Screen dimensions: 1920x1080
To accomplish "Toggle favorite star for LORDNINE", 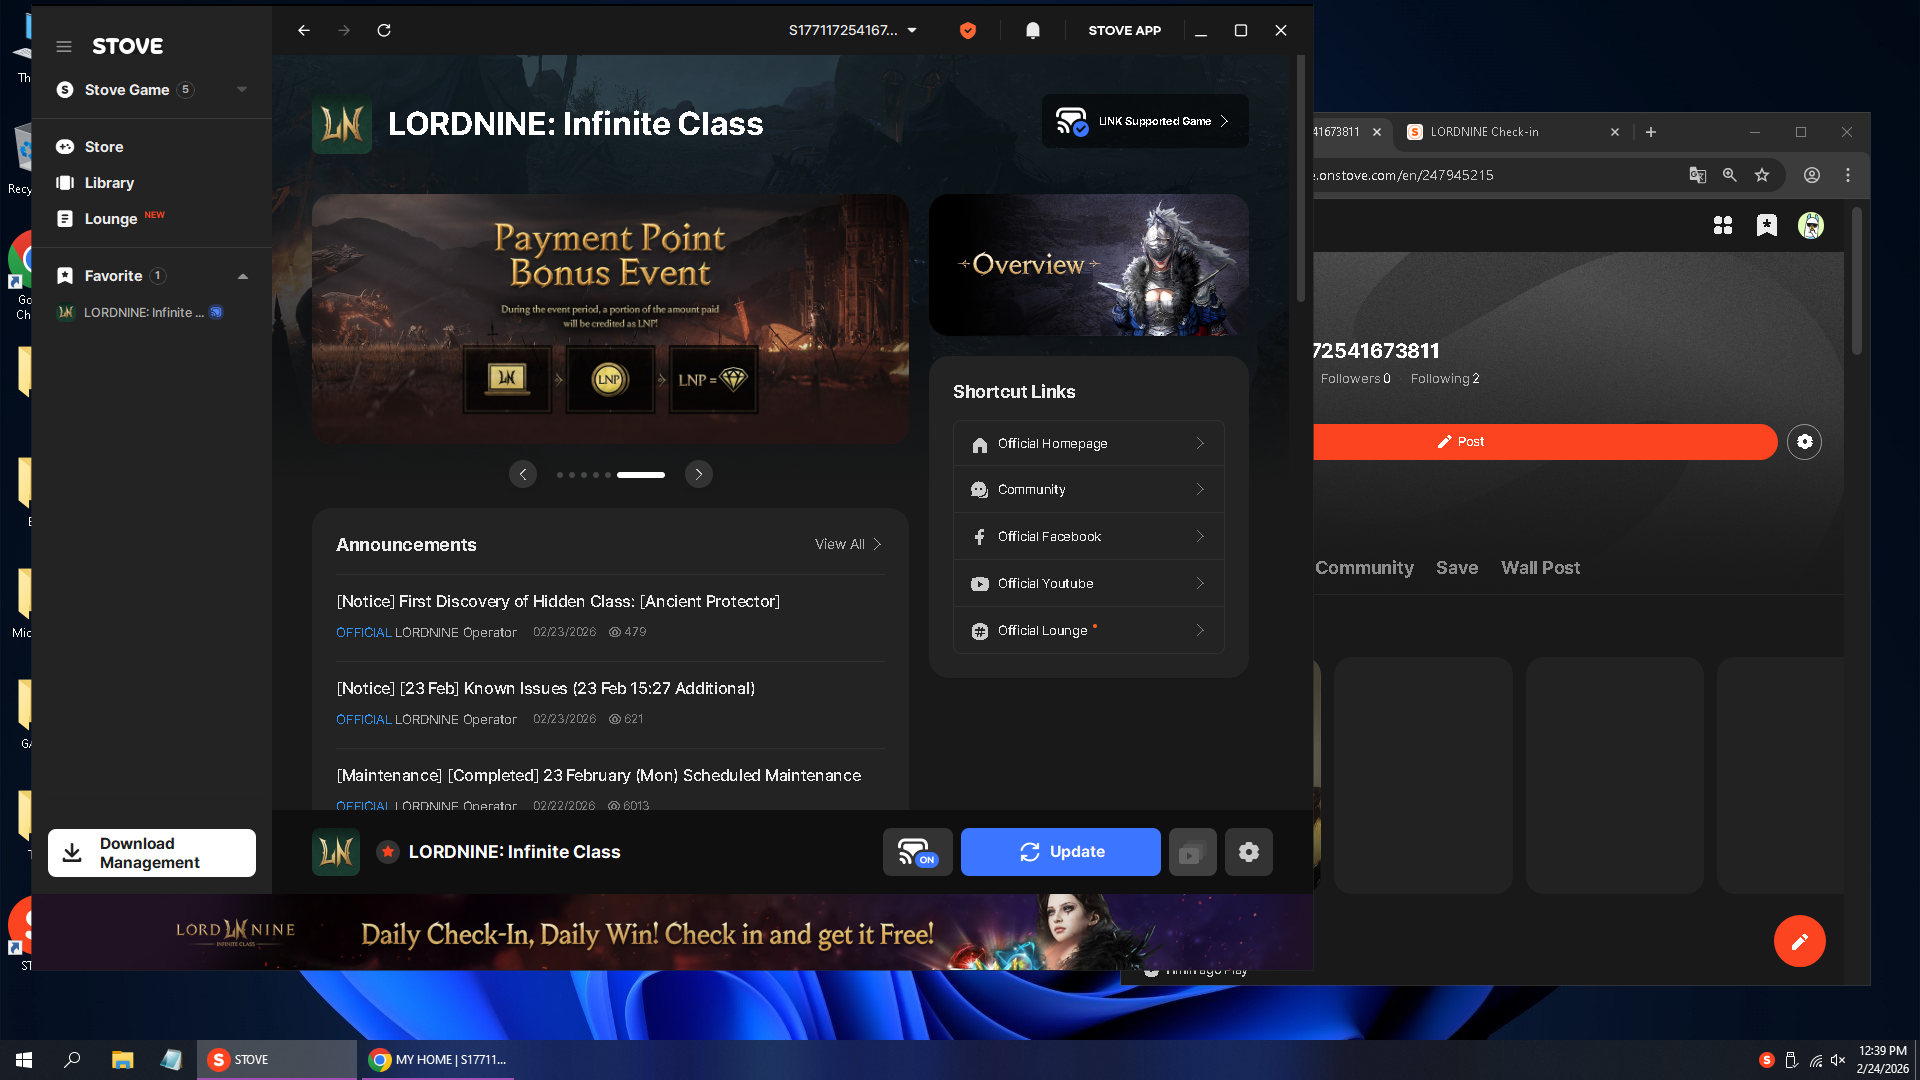I will coord(388,852).
